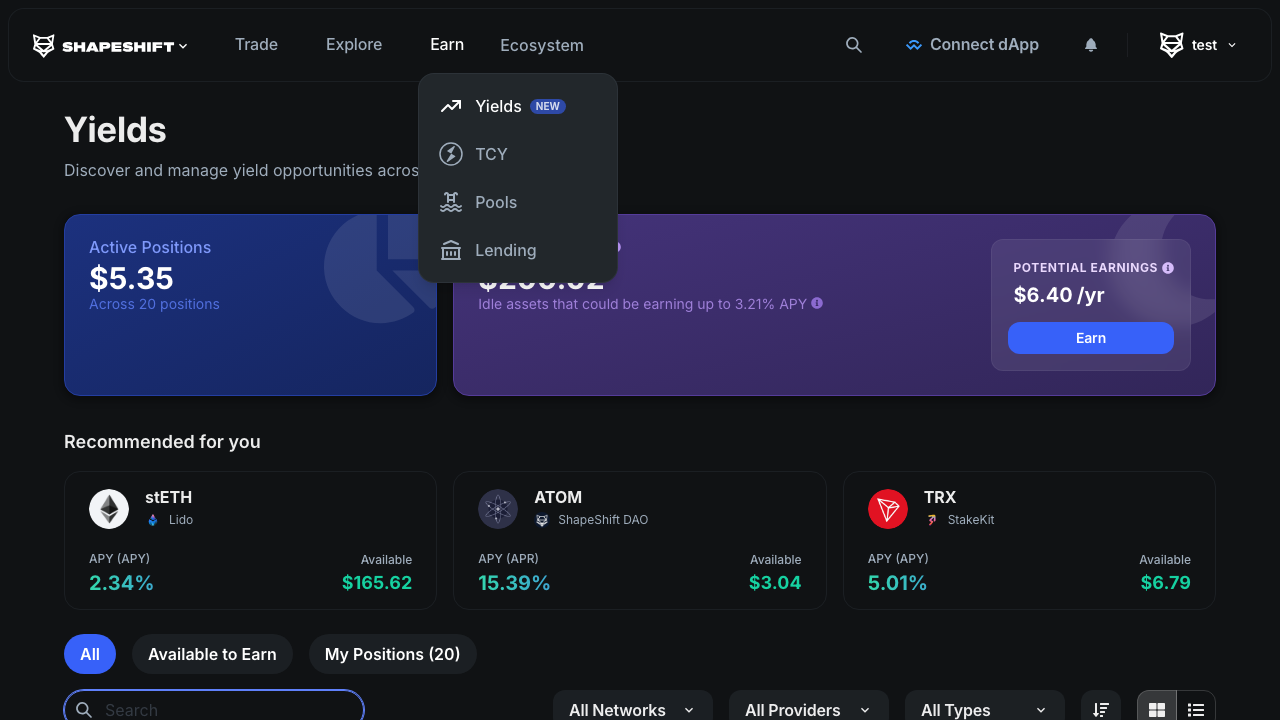Click the sort order icon
The width and height of the screenshot is (1280, 720).
tap(1101, 709)
